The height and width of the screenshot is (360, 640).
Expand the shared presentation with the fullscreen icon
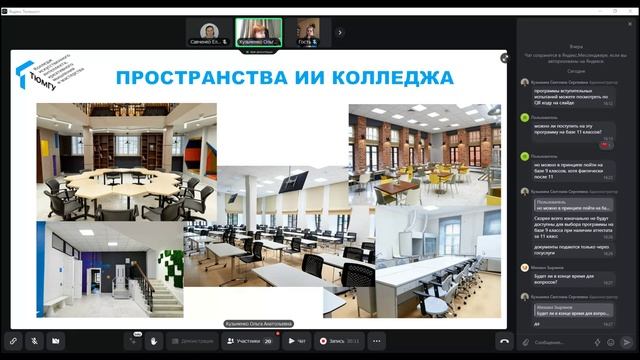504,58
